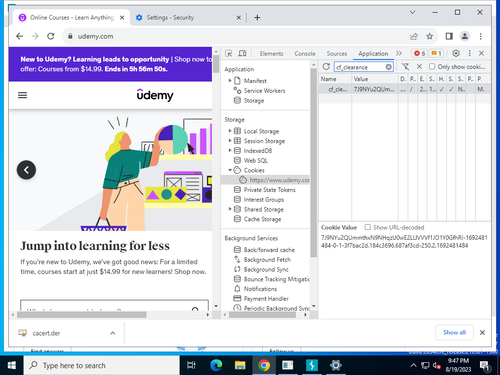
Task: Refresh the cookies table
Action: pyautogui.click(x=326, y=67)
